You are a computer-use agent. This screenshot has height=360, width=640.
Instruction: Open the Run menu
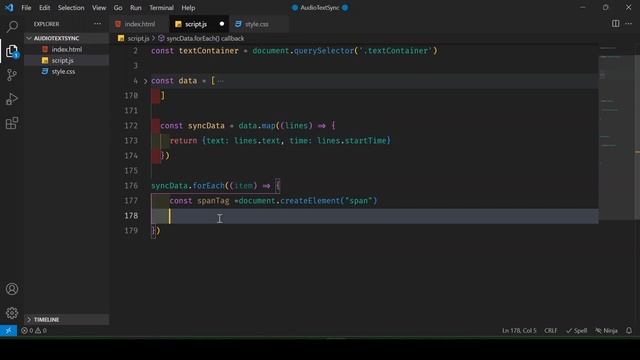pyautogui.click(x=136, y=7)
